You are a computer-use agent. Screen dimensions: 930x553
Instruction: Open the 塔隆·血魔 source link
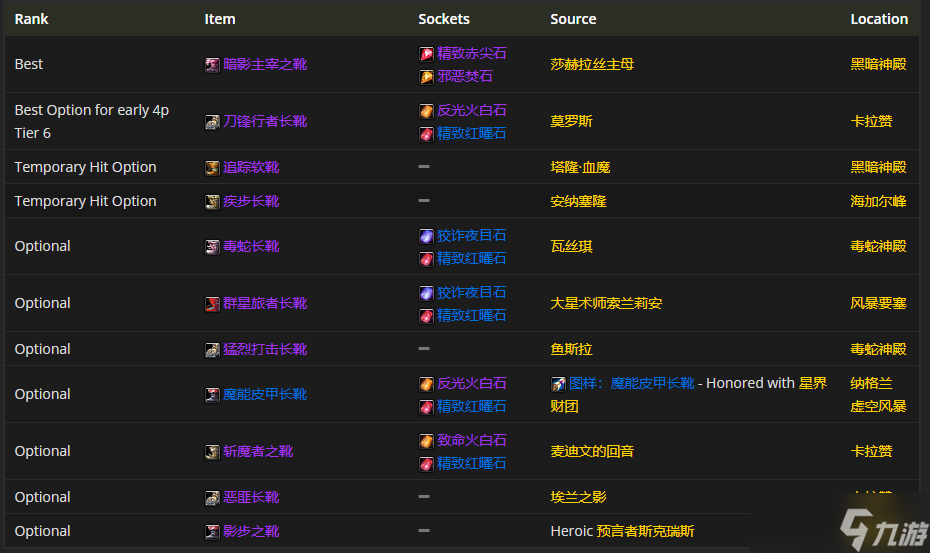click(x=580, y=167)
